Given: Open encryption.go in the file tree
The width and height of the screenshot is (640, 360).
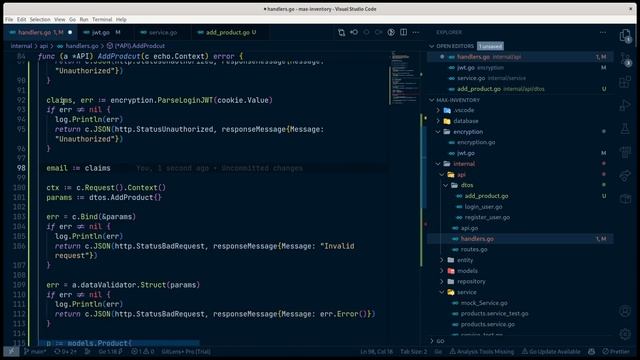Looking at the screenshot, I should pos(476,142).
